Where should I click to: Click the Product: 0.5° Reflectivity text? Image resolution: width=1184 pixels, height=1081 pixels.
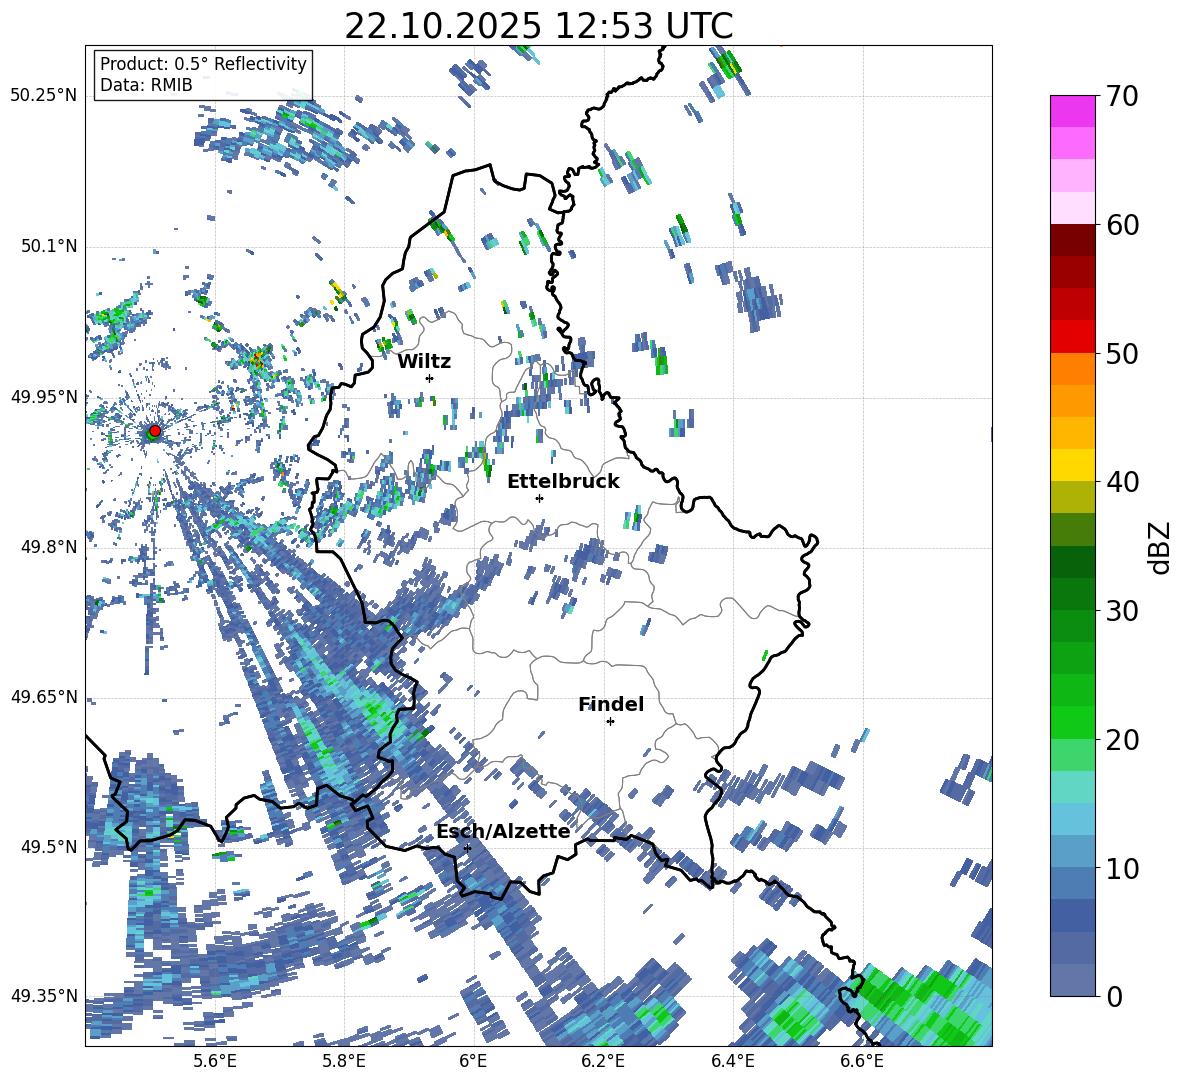[203, 64]
